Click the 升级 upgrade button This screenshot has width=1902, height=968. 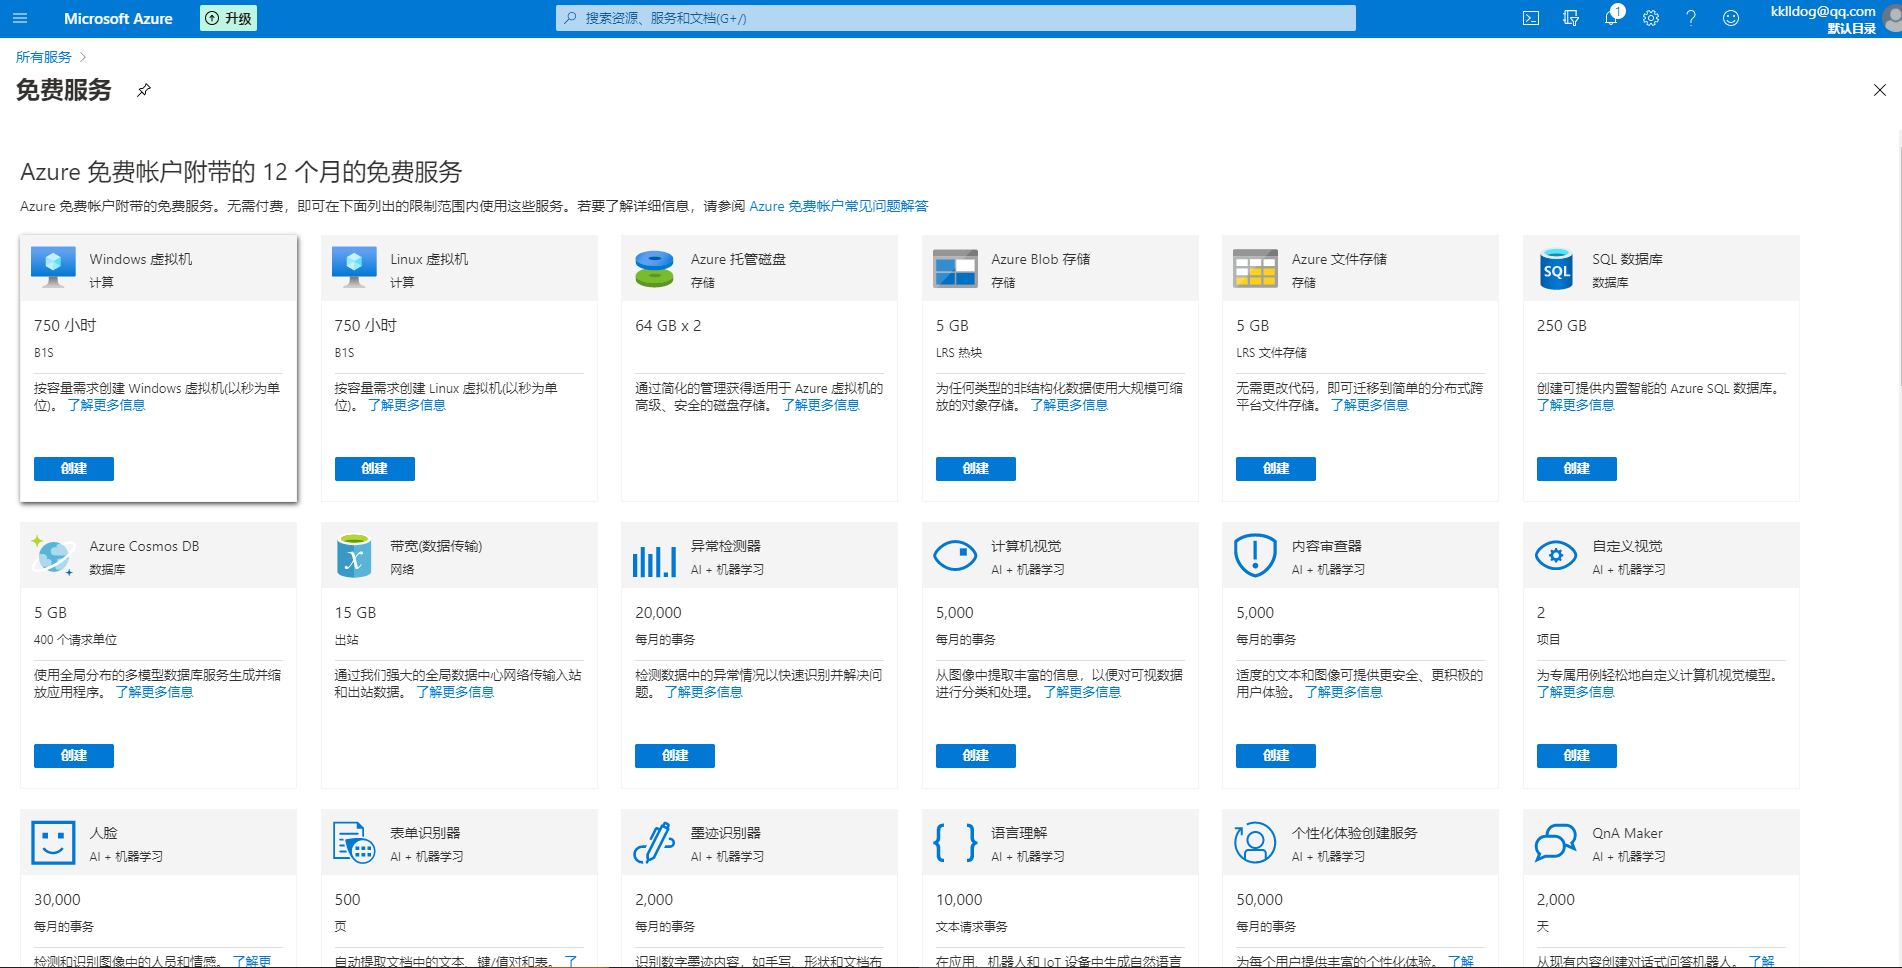(228, 18)
